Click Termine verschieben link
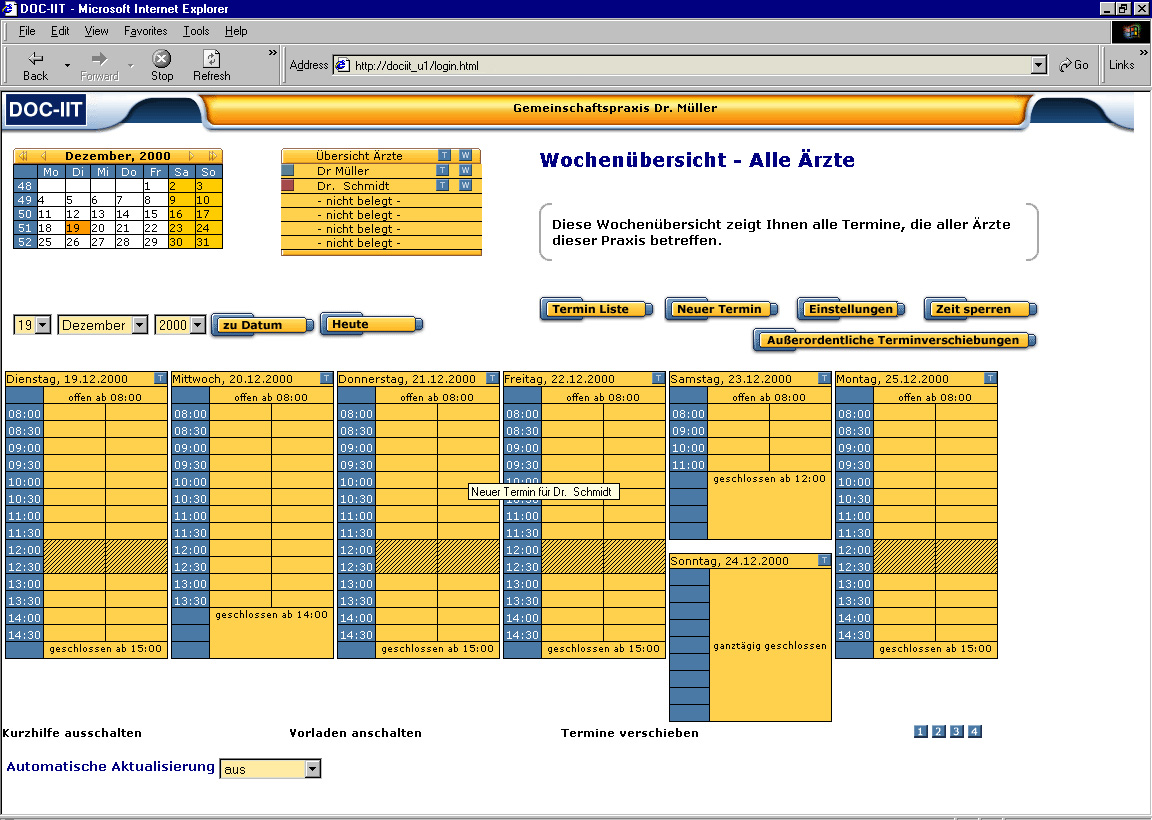 630,733
